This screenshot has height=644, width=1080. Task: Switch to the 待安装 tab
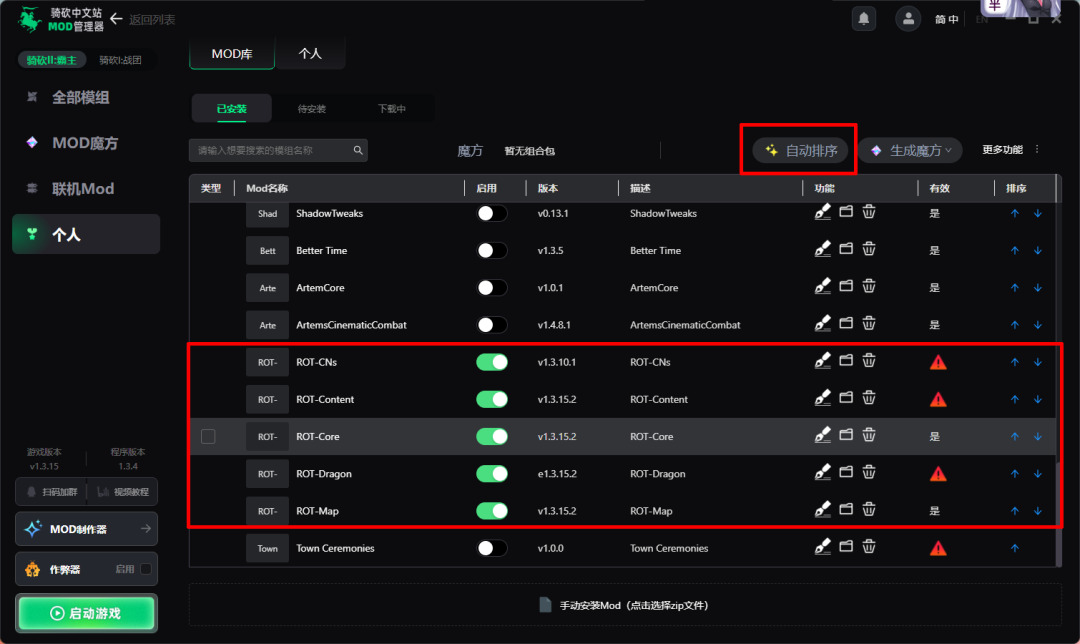click(311, 109)
